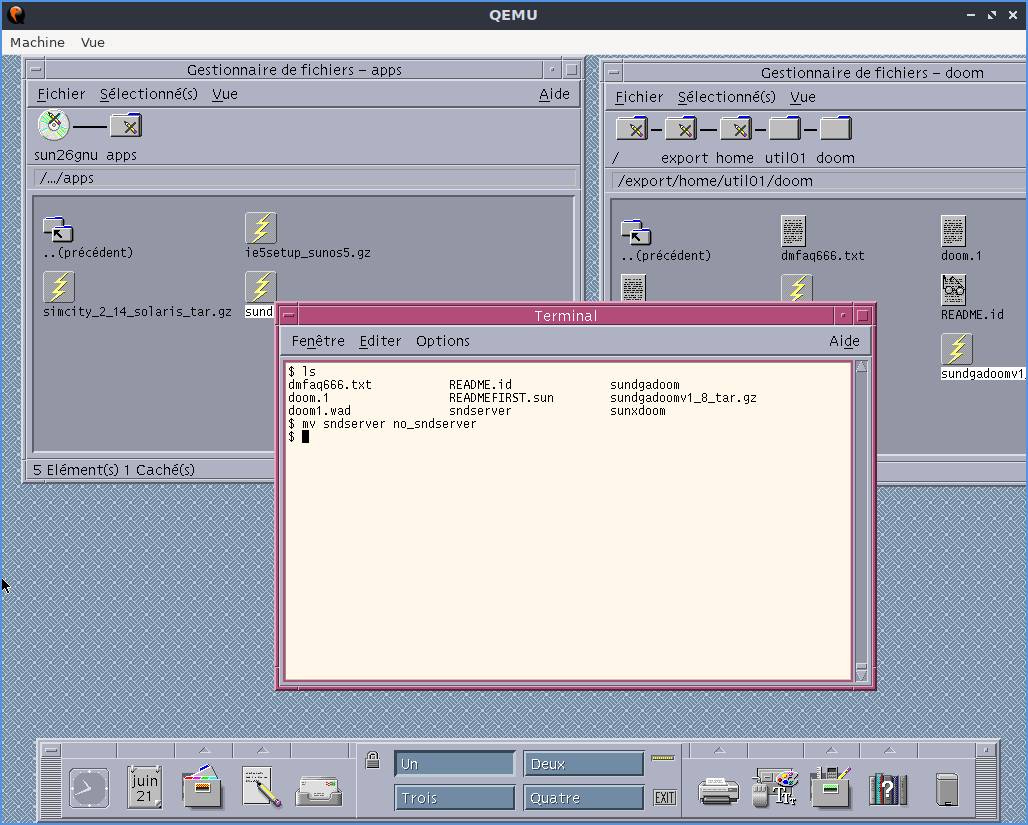The image size is (1028, 825).
Task: Click the EXIT button on front panel
Action: click(665, 797)
